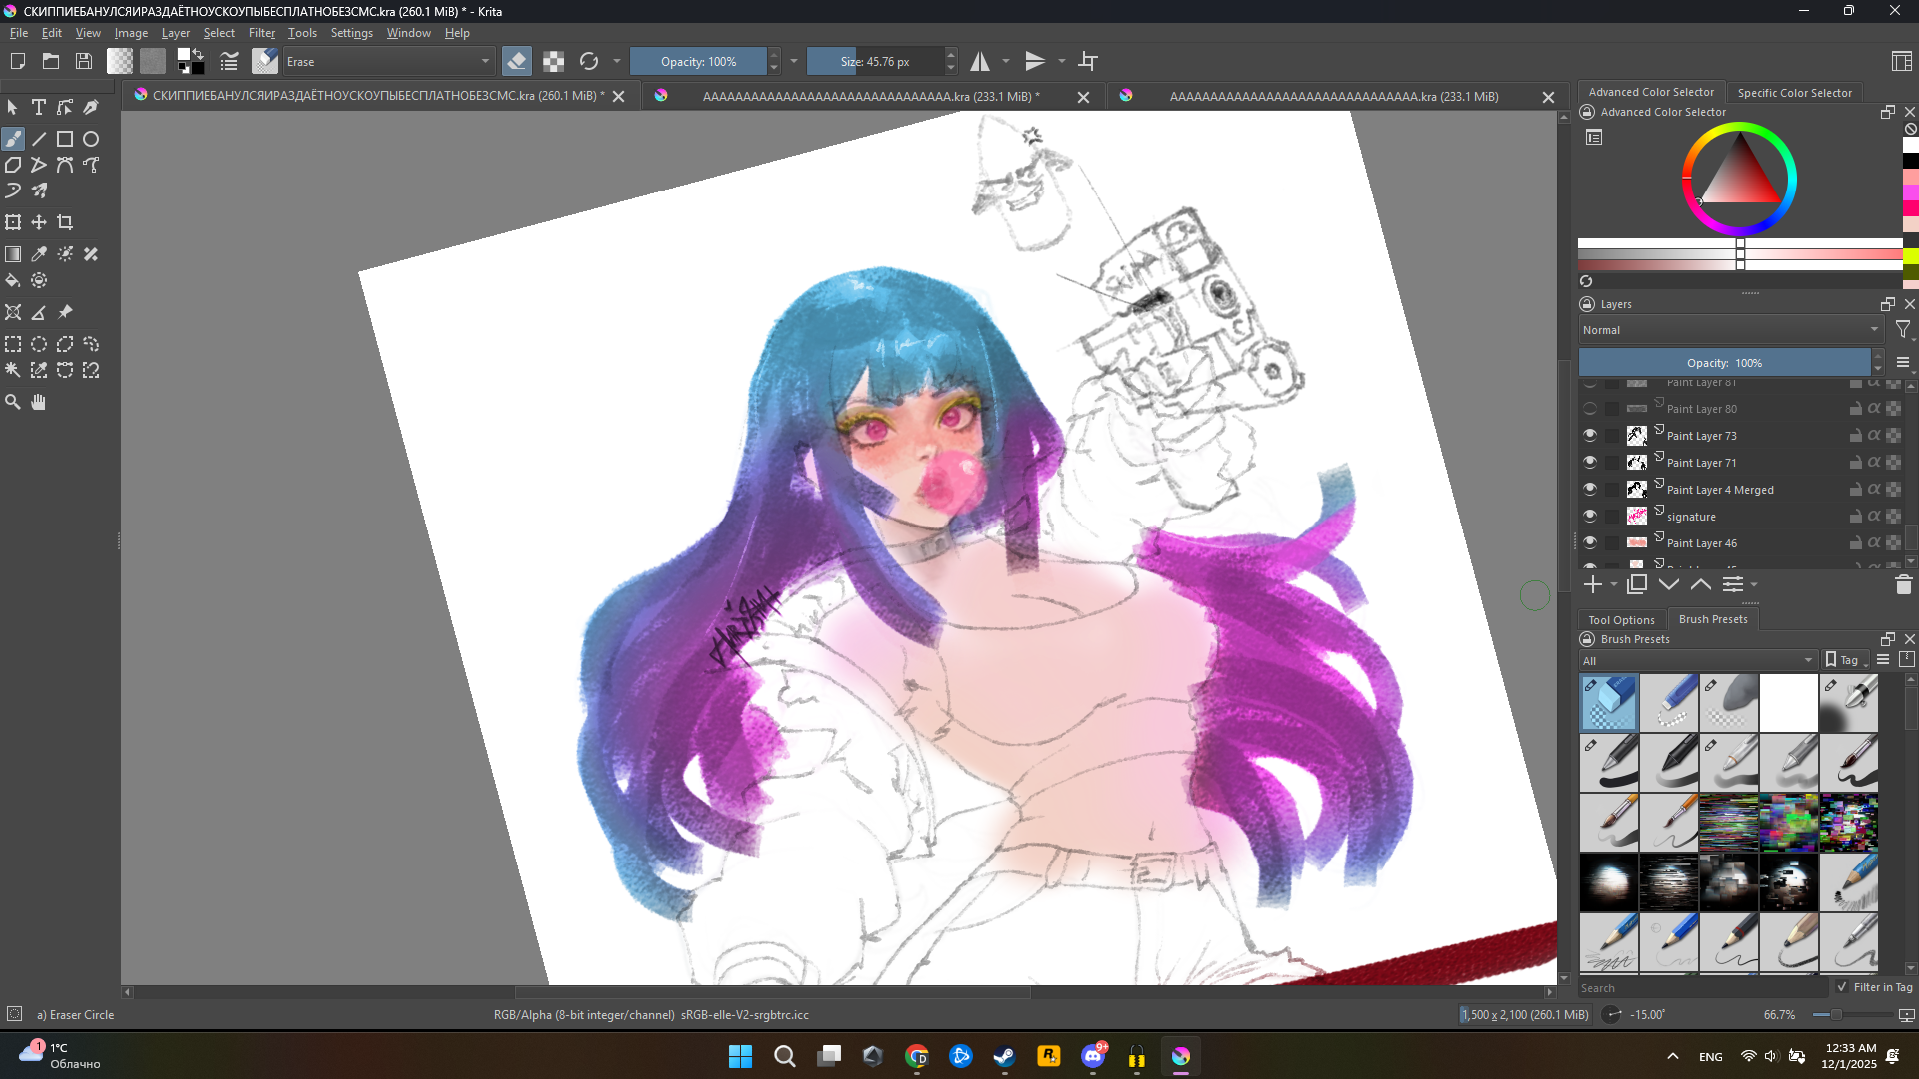Expand the horizontal mirror options arrow

1006,61
